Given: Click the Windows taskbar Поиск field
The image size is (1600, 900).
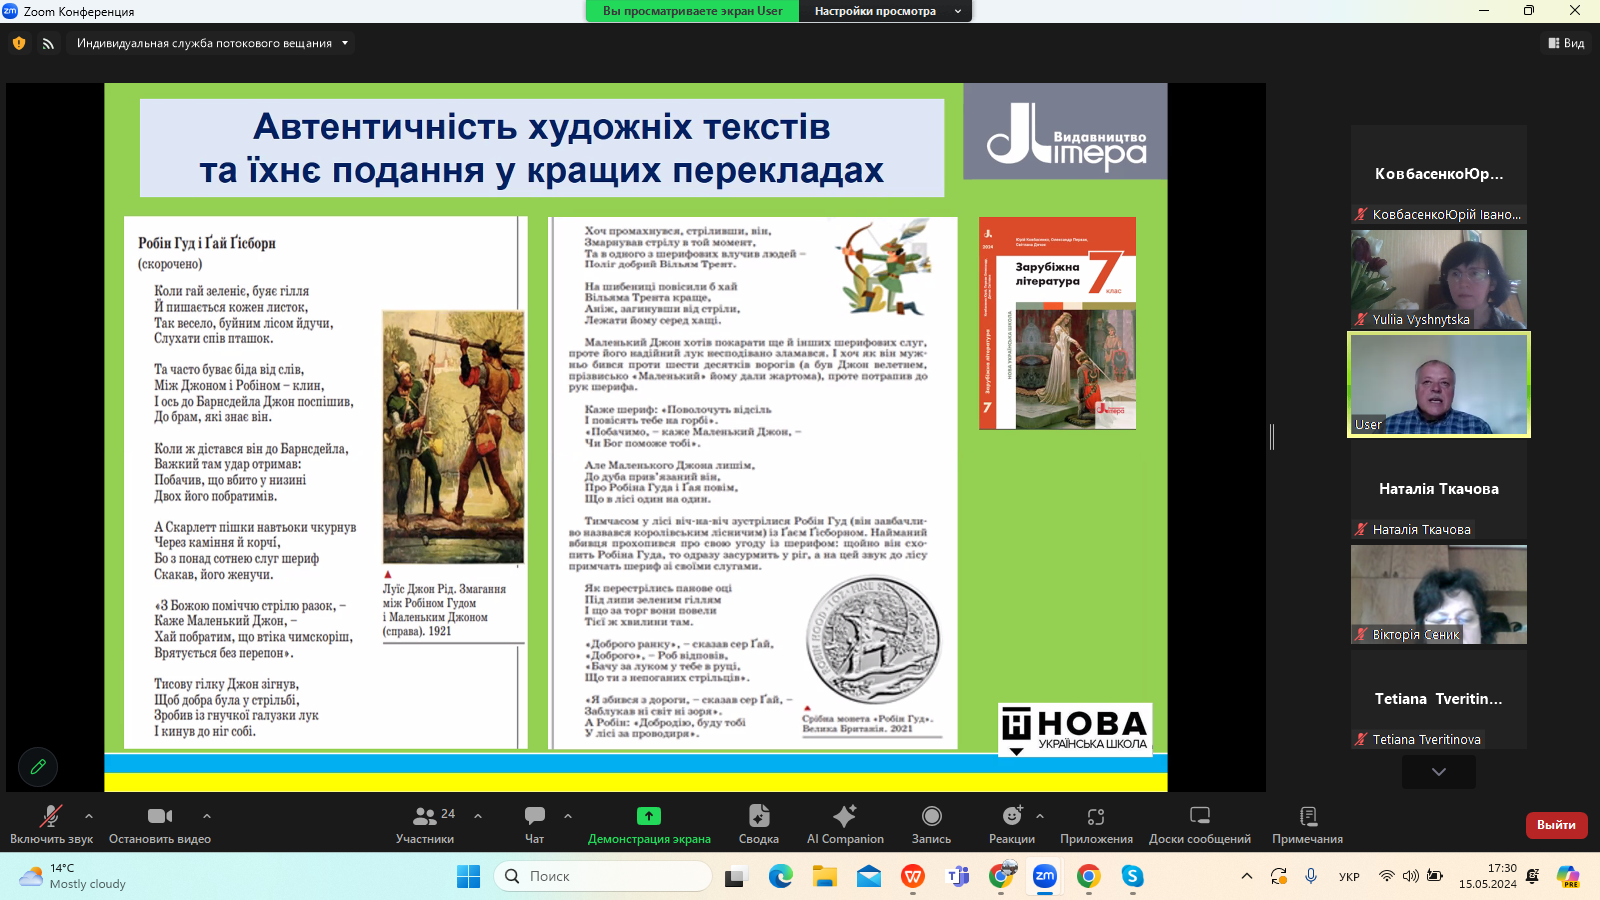Looking at the screenshot, I should coord(602,876).
